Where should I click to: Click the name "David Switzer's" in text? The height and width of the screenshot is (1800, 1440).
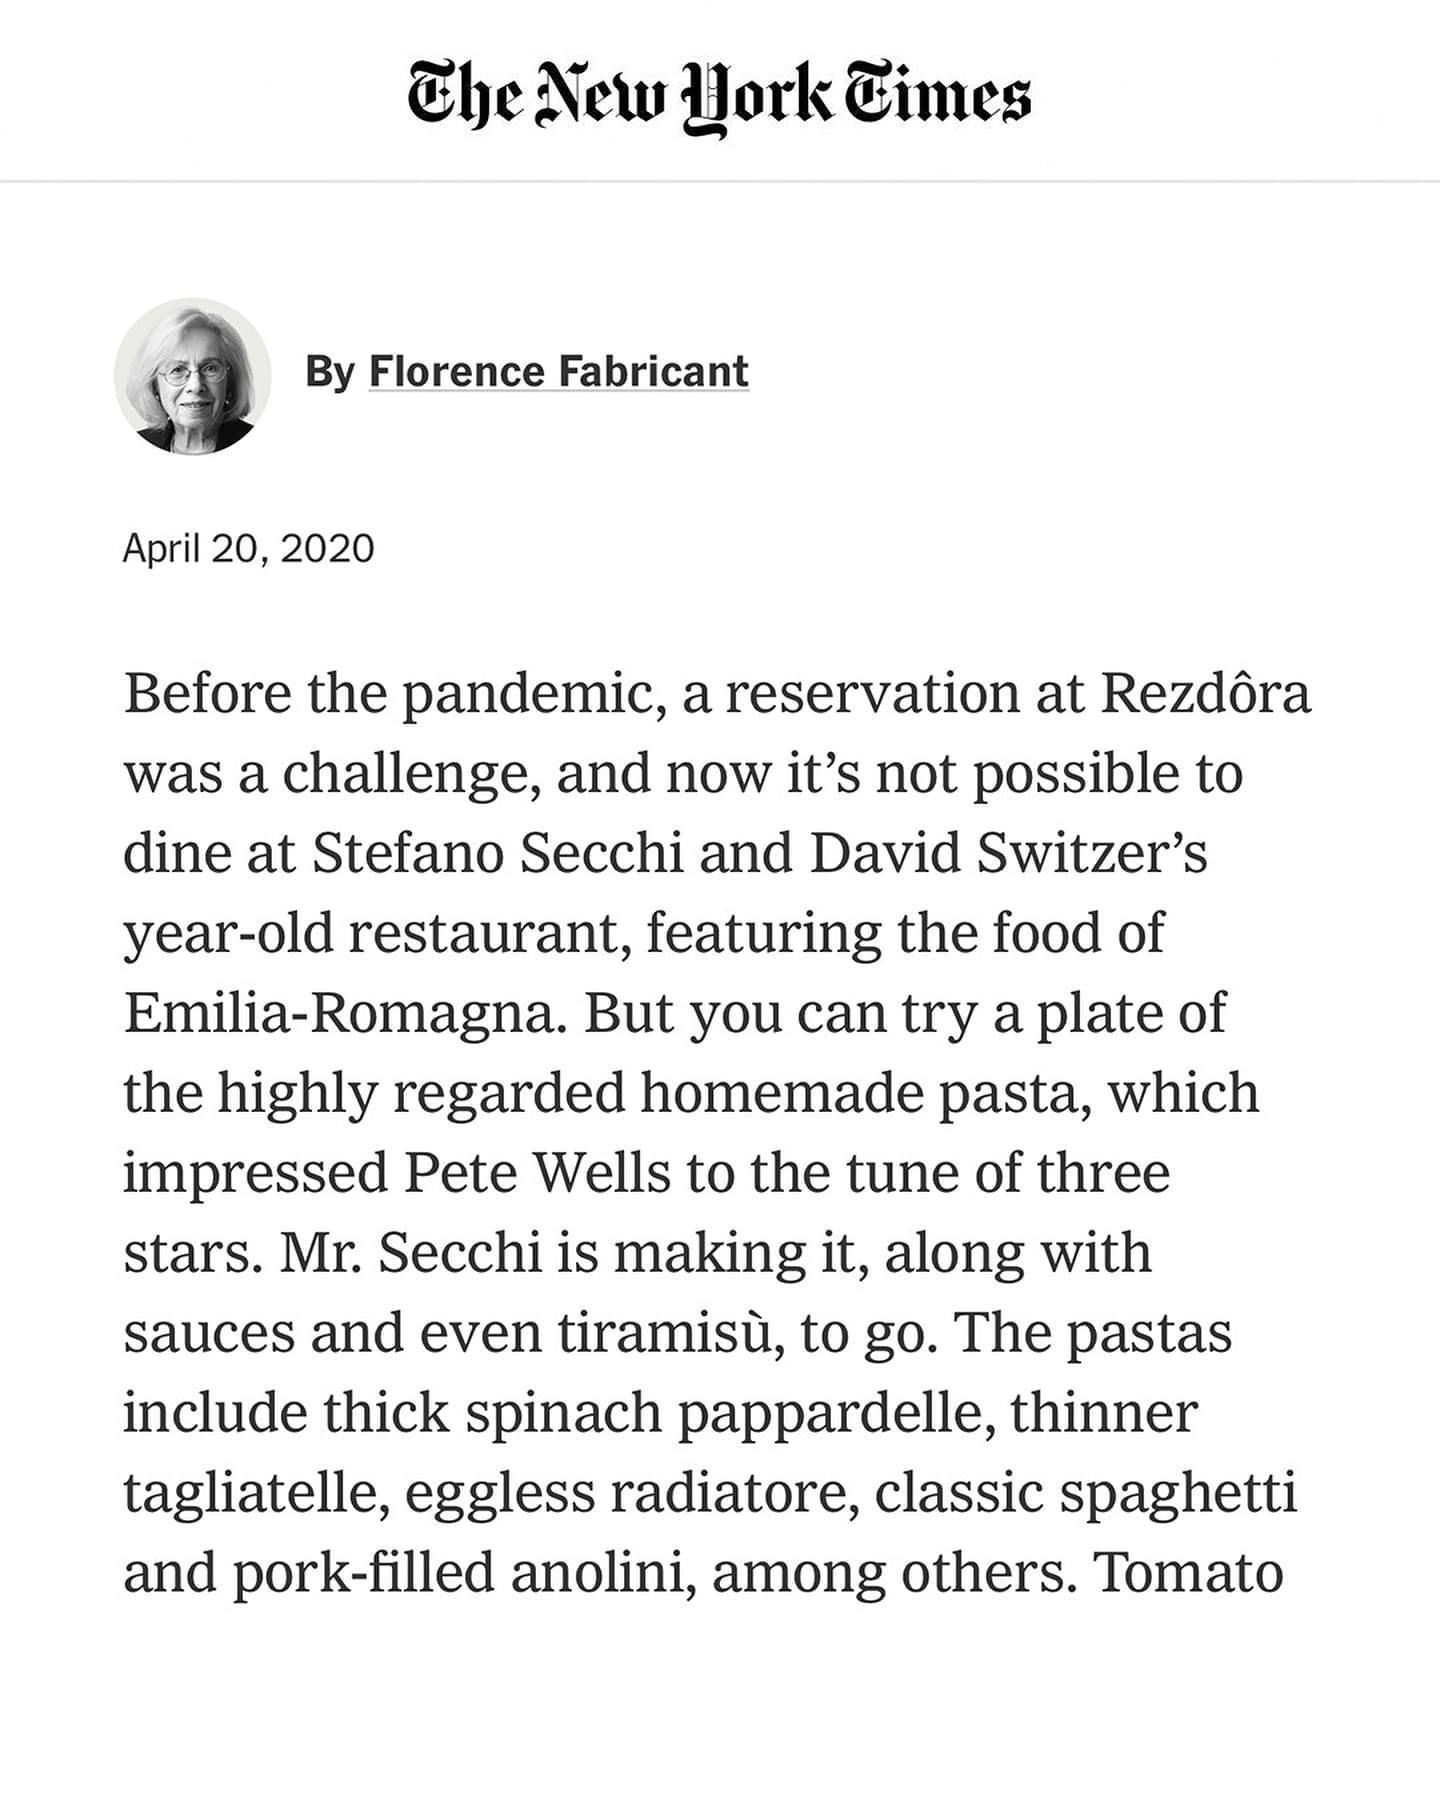(1008, 854)
